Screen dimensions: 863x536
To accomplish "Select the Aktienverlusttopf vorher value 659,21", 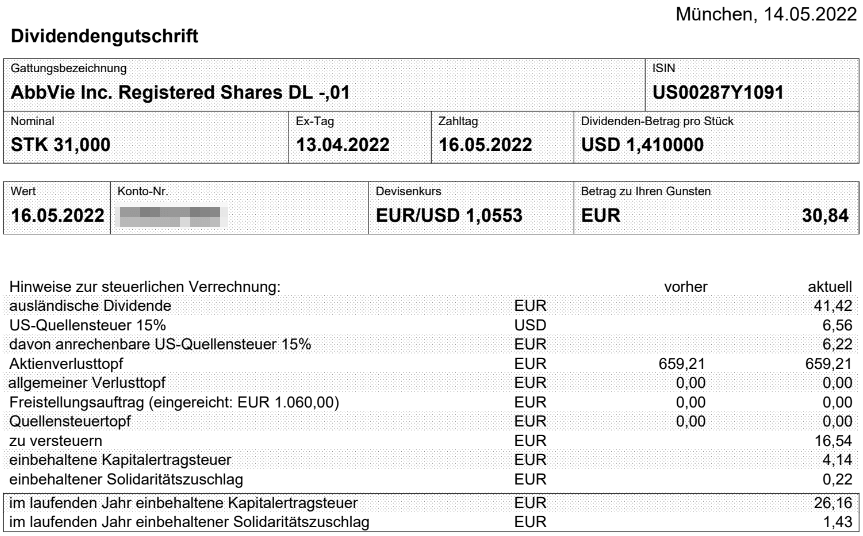I will click(x=681, y=363).
